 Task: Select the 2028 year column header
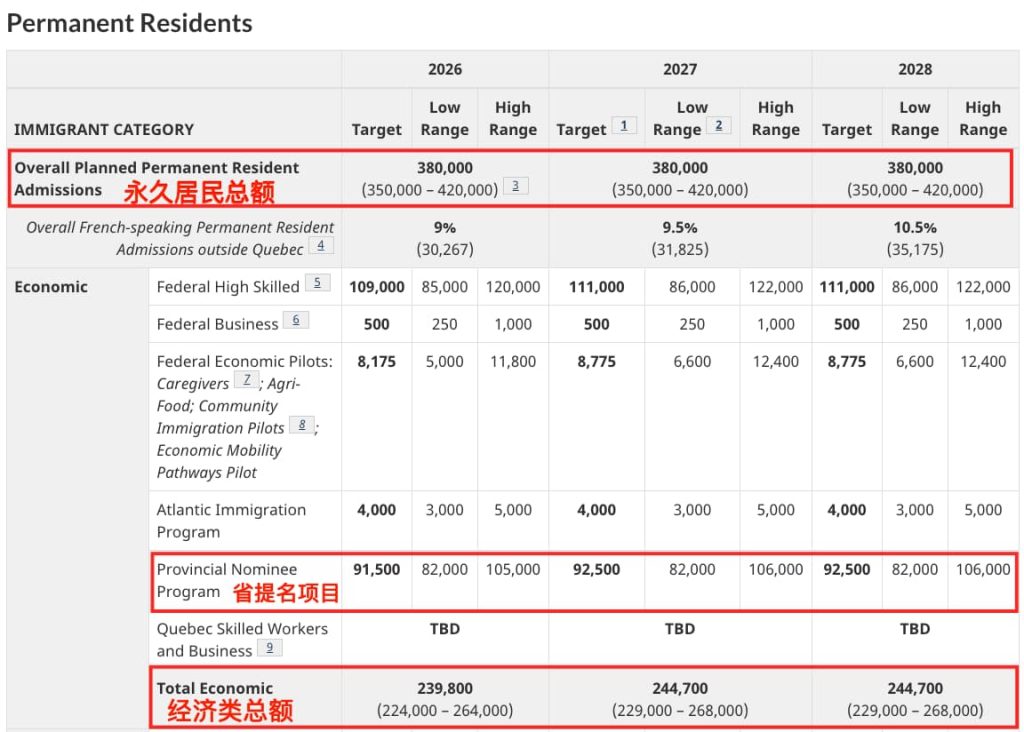(914, 69)
